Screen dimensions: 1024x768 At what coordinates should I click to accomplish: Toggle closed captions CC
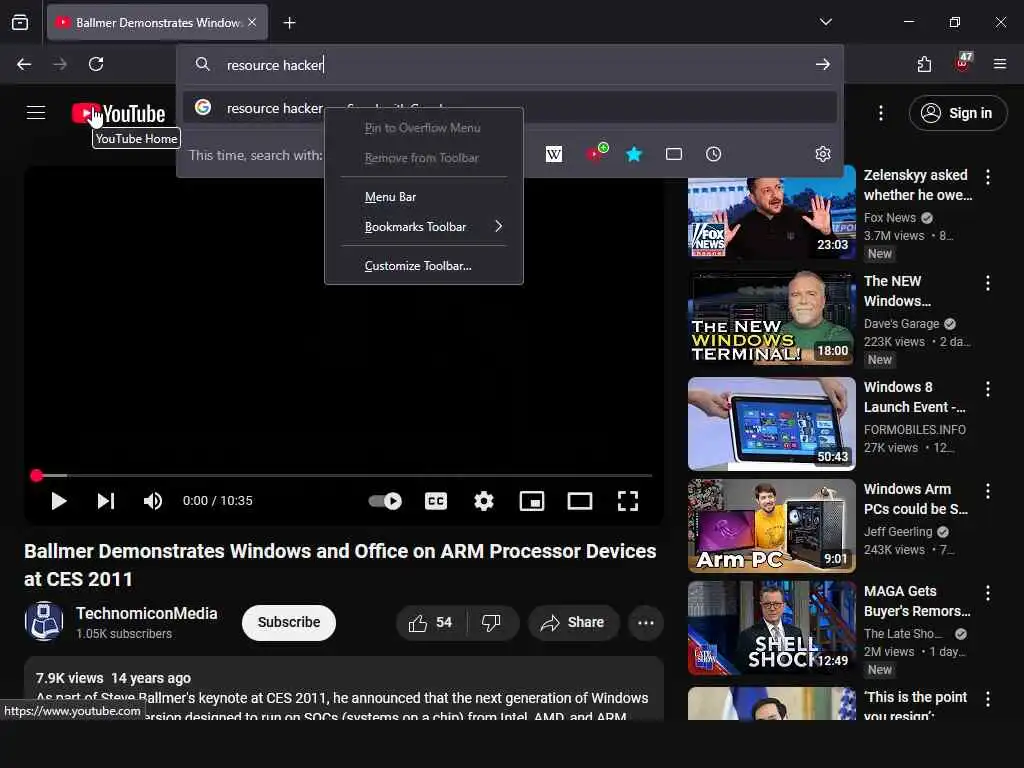click(436, 501)
